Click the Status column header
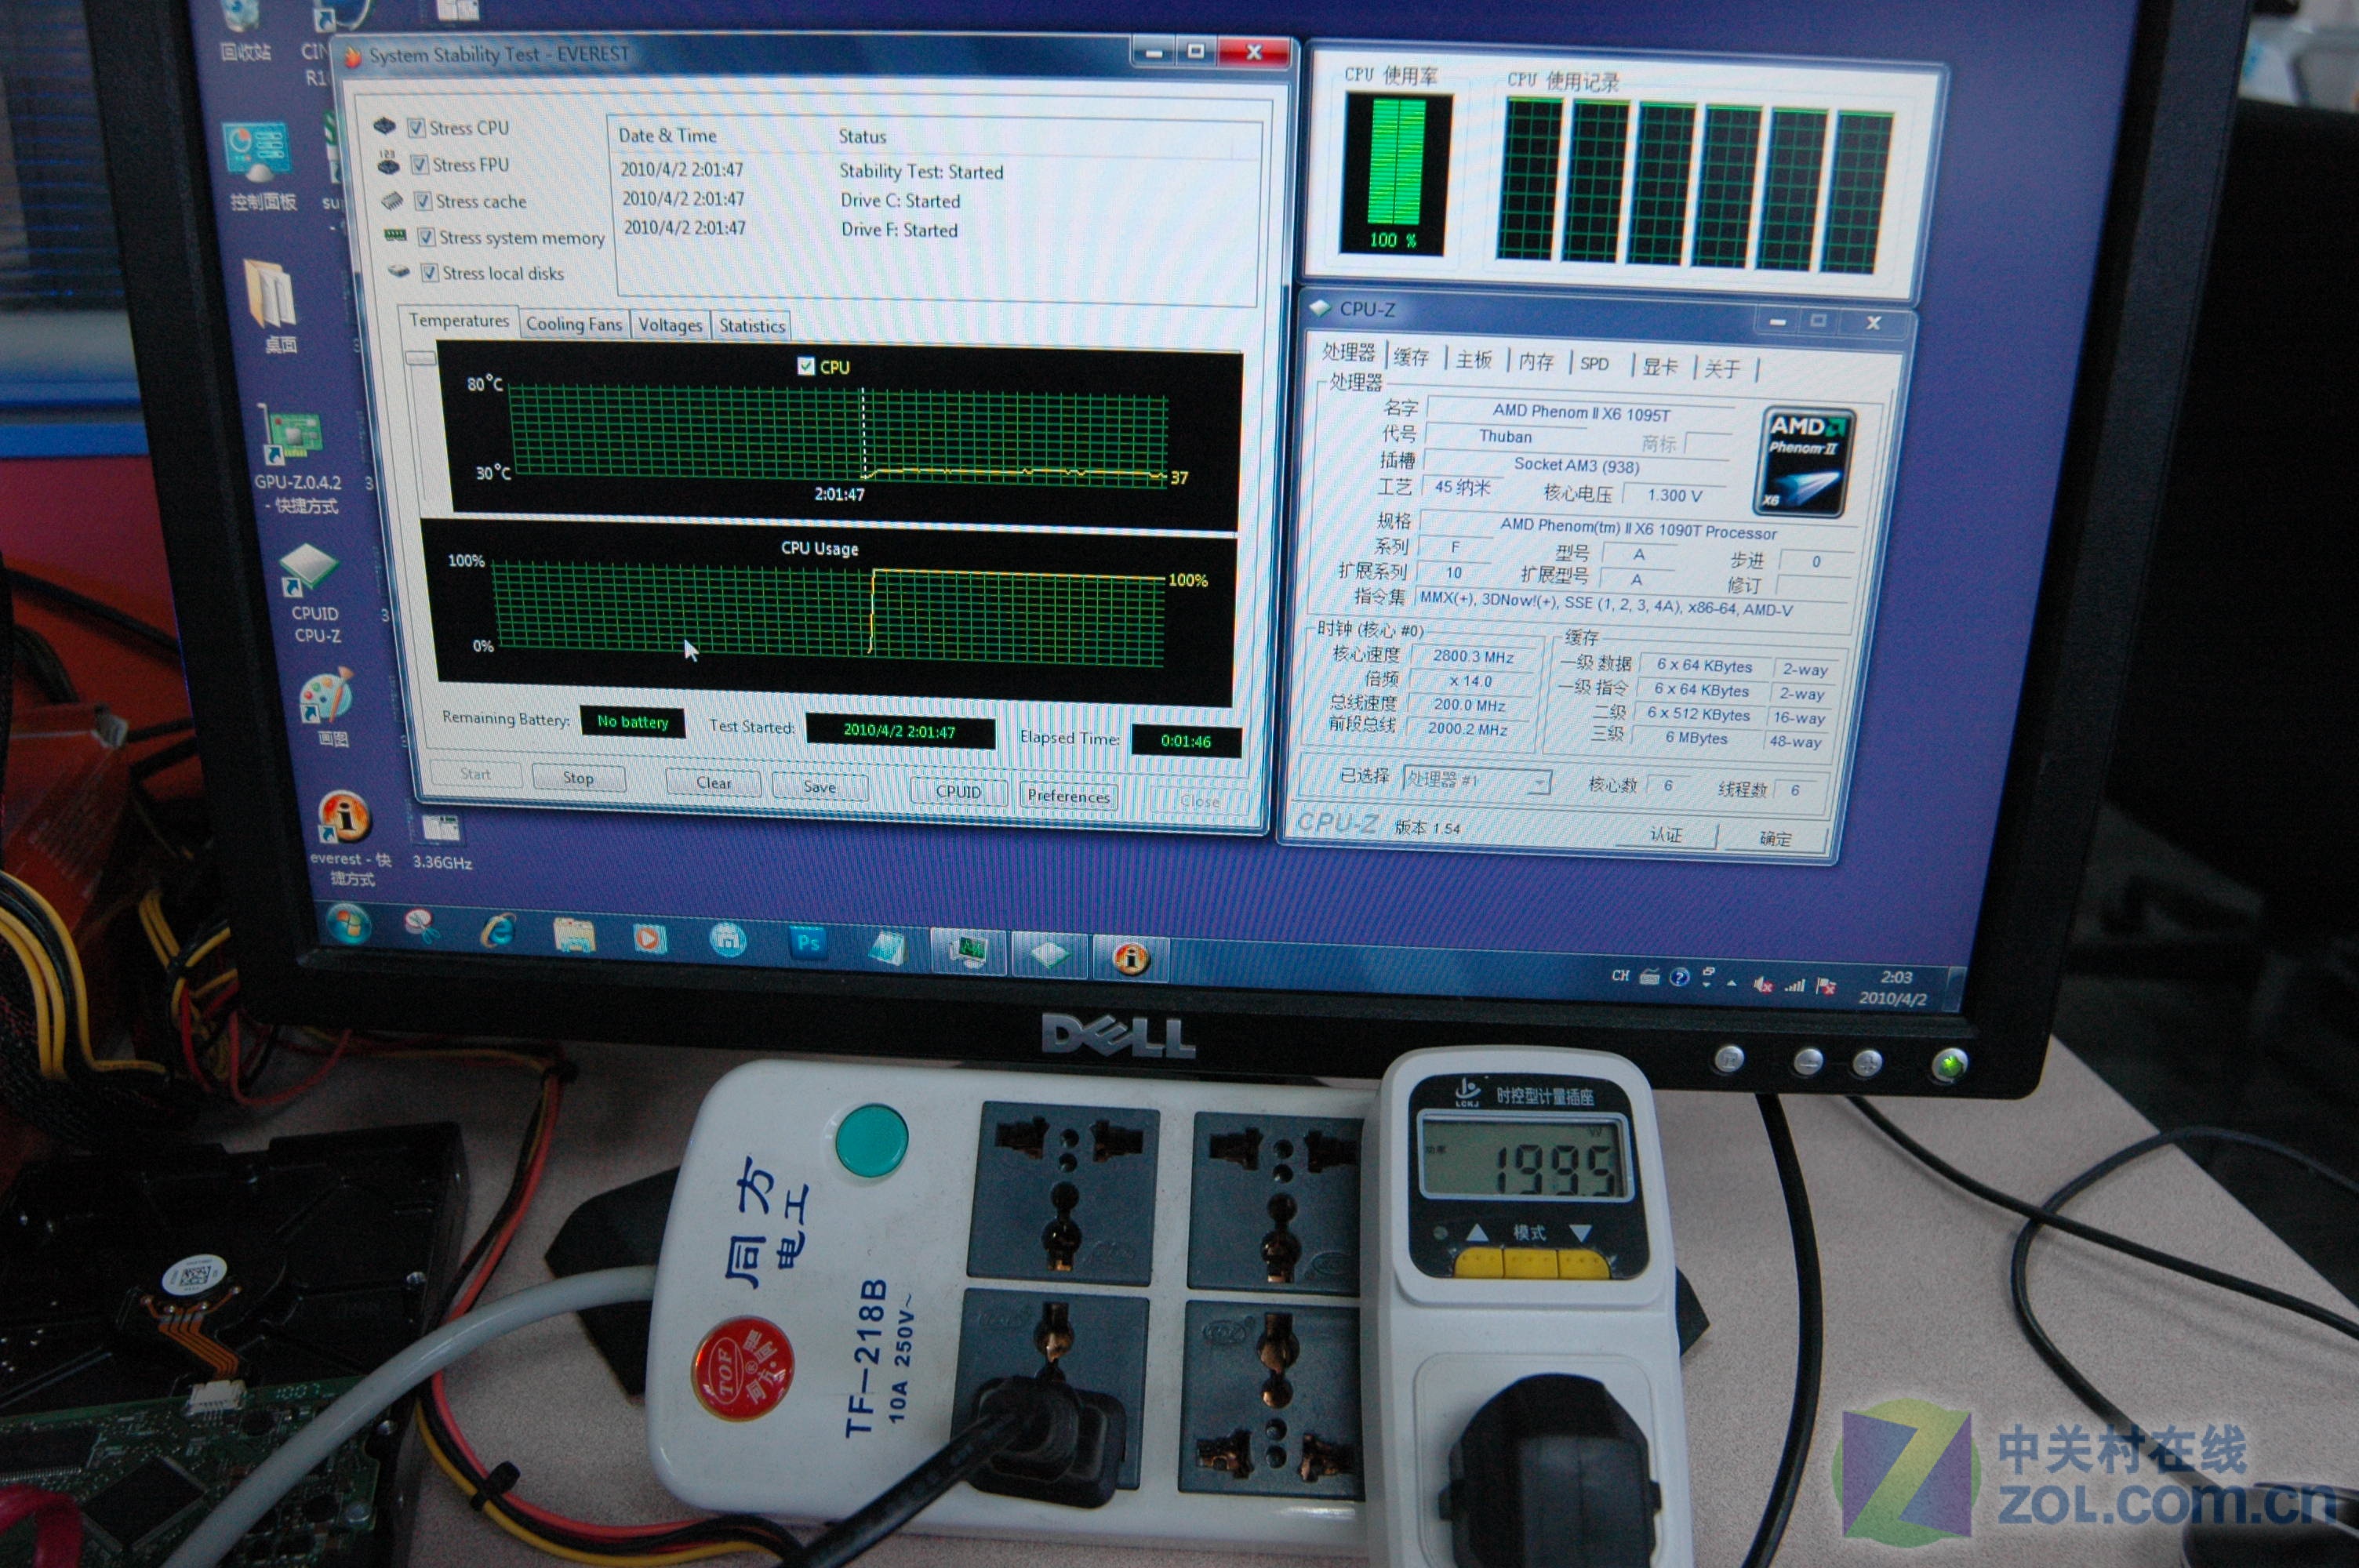Image resolution: width=2359 pixels, height=1568 pixels. pyautogui.click(x=862, y=137)
